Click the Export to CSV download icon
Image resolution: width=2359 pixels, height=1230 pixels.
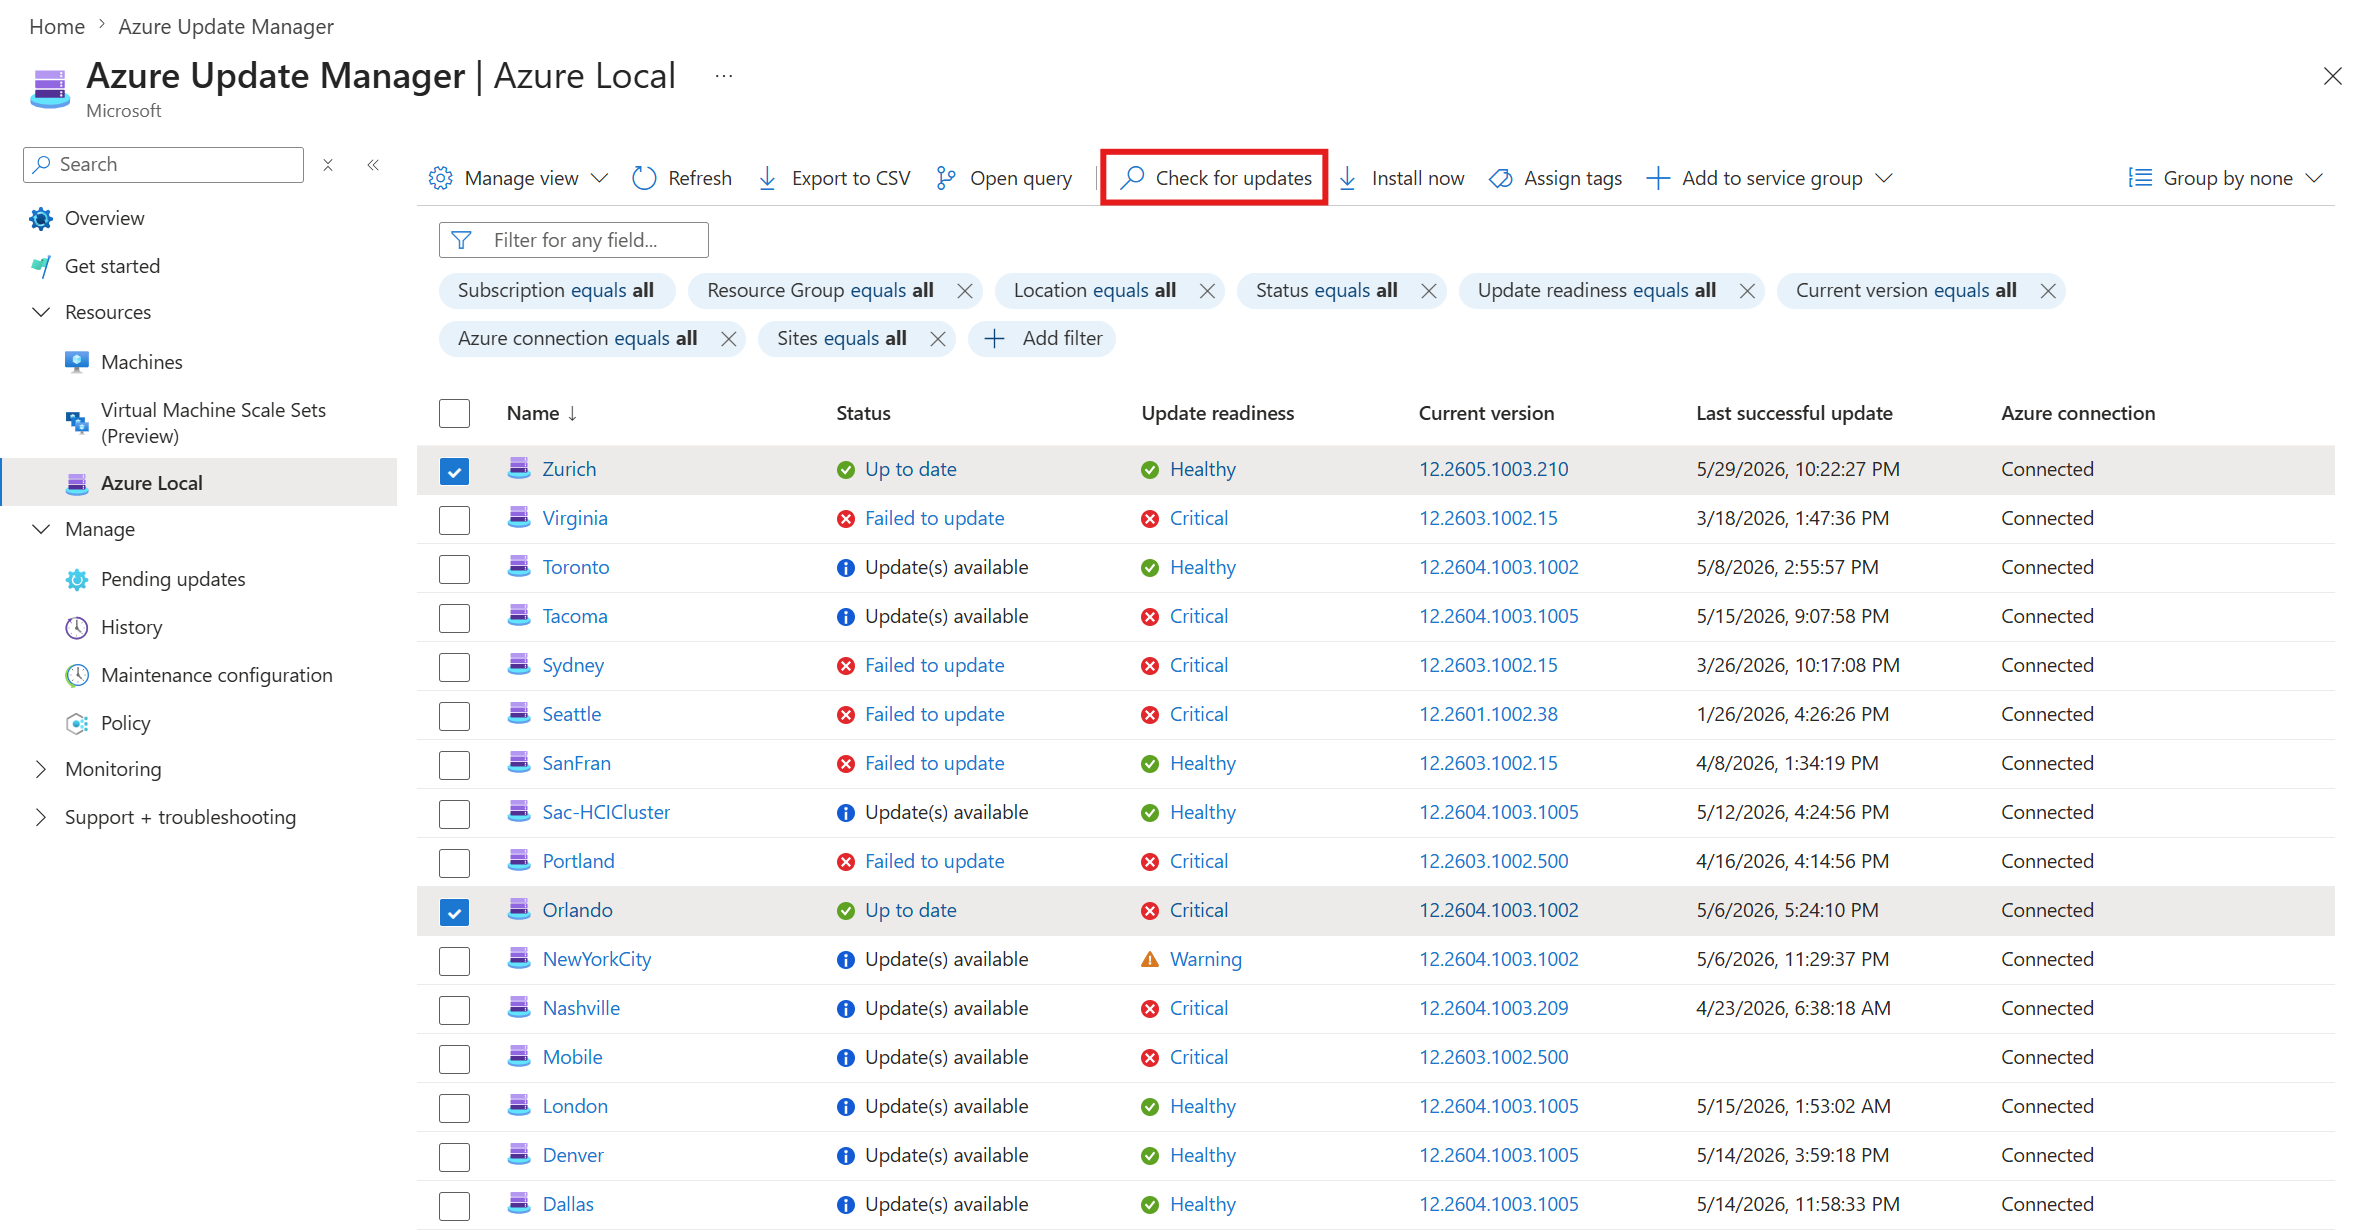[x=767, y=178]
